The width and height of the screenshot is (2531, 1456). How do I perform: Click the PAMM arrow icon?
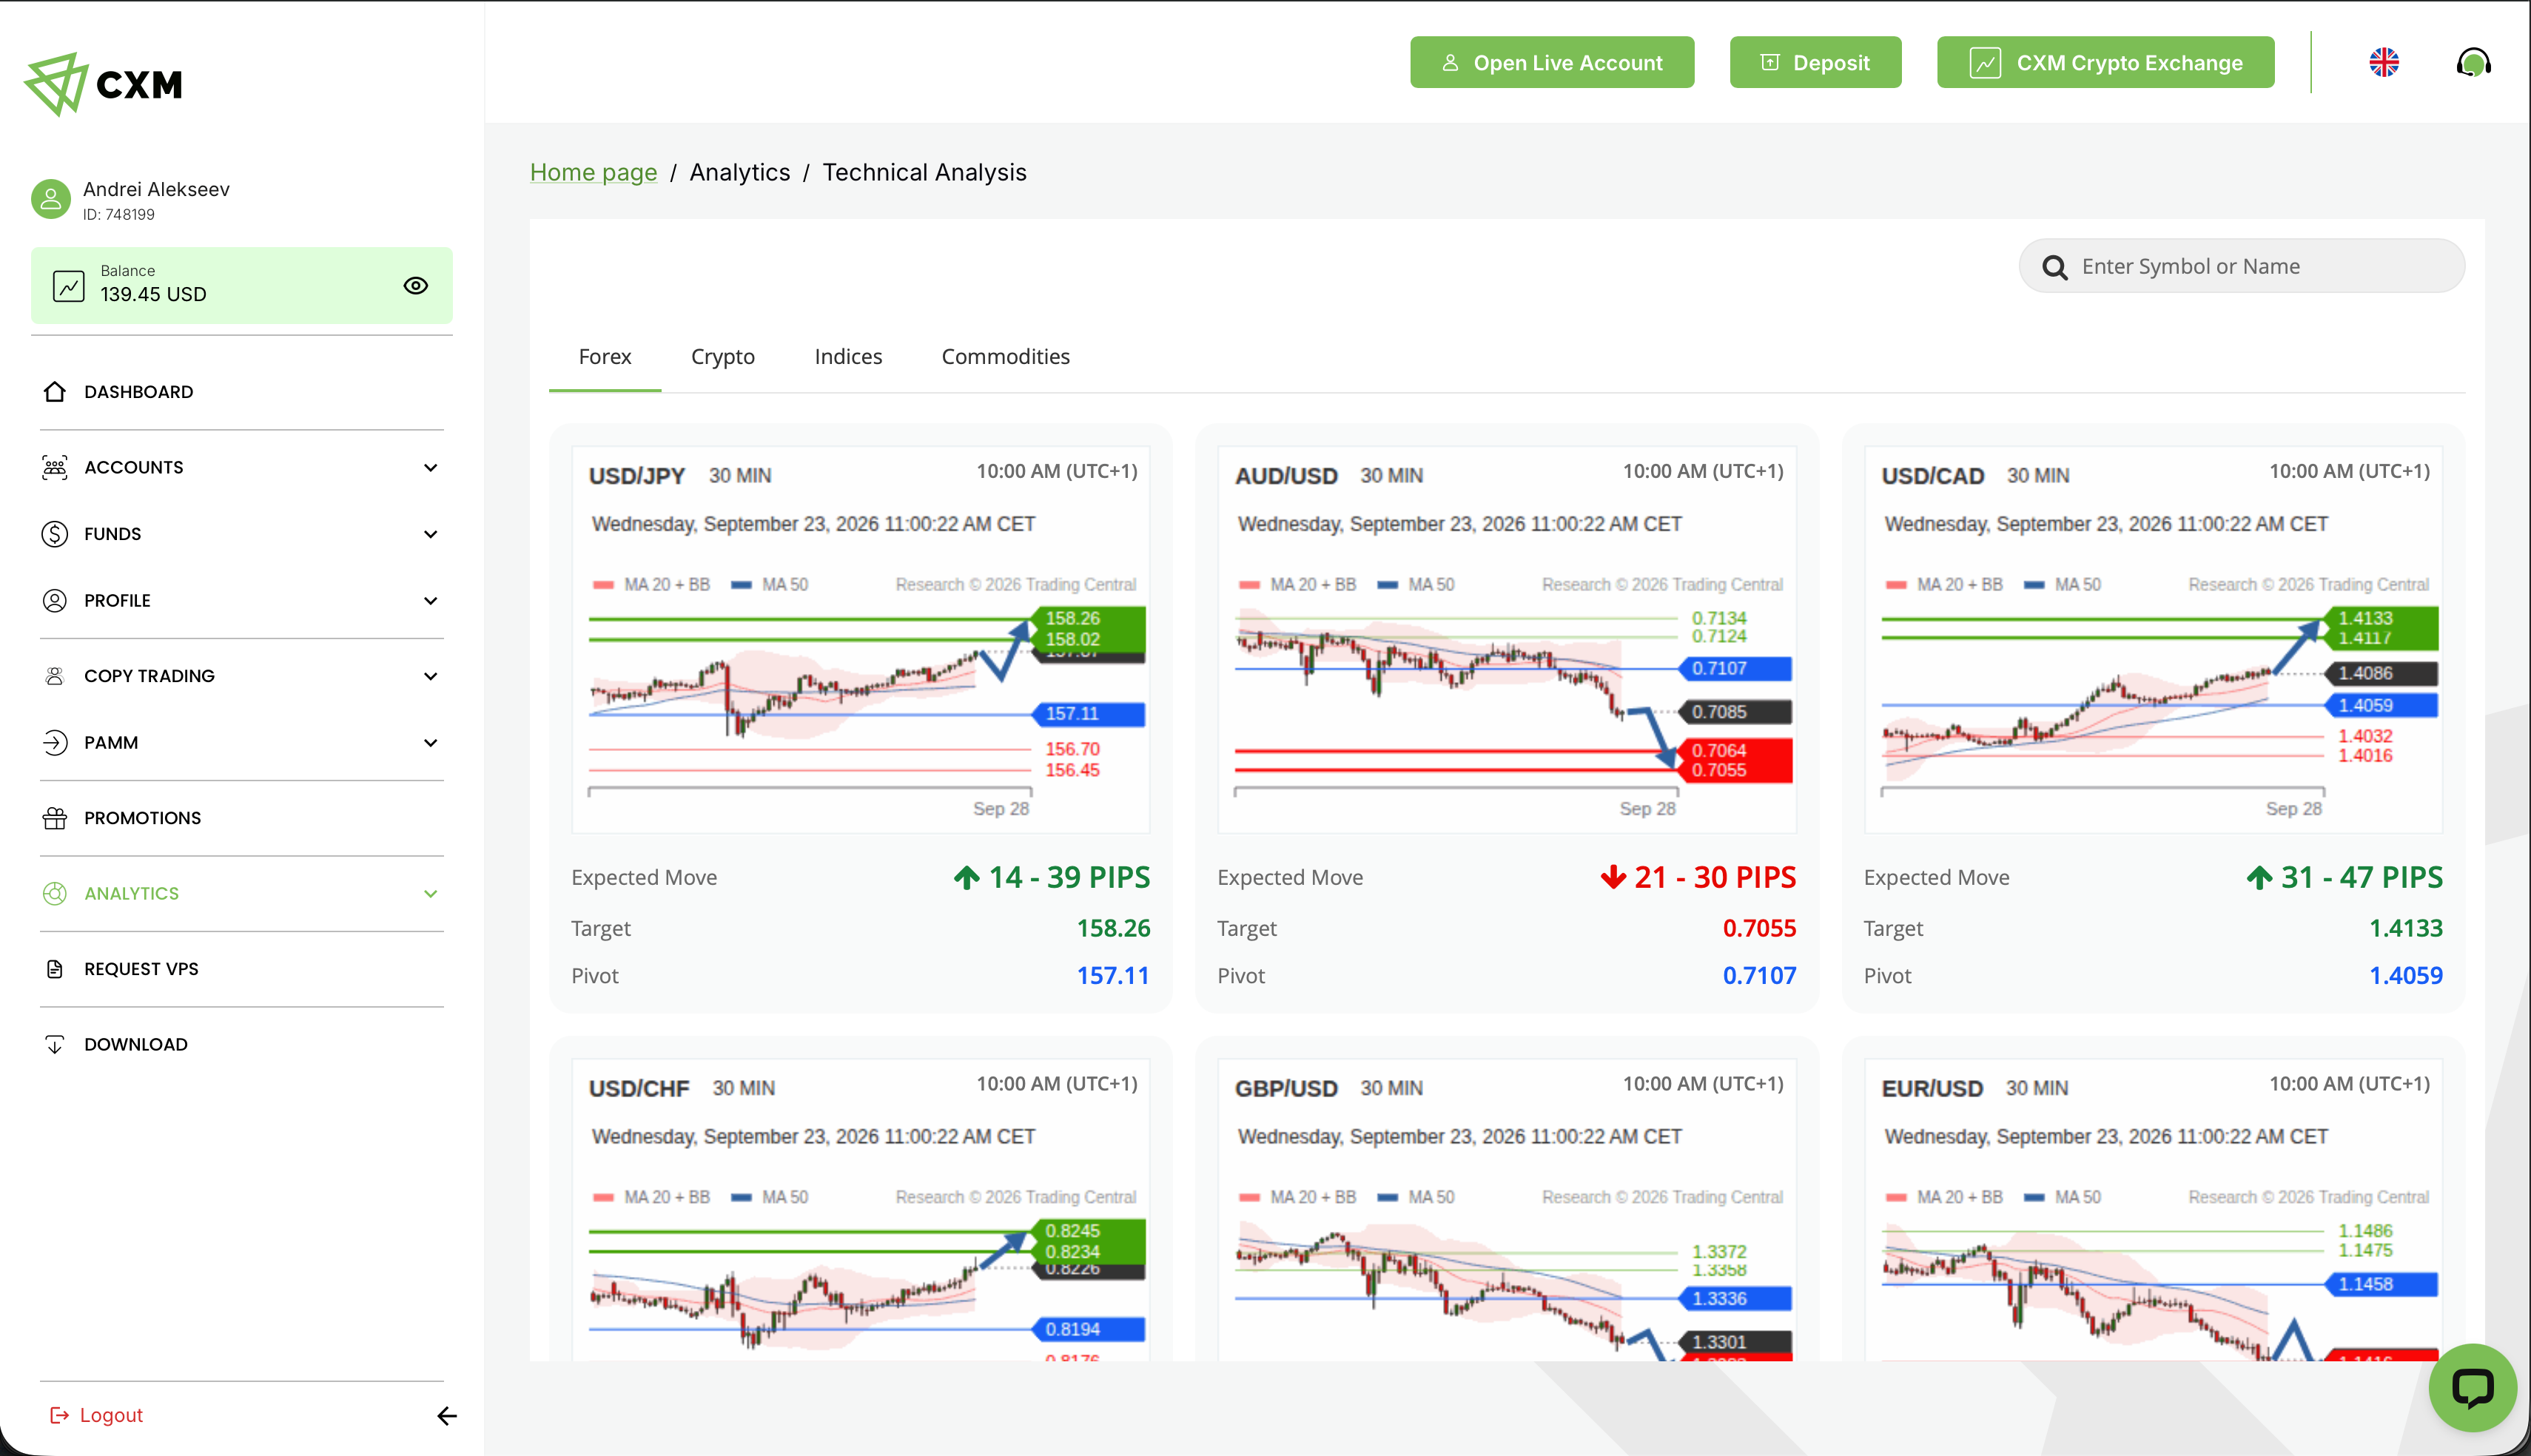click(x=55, y=743)
